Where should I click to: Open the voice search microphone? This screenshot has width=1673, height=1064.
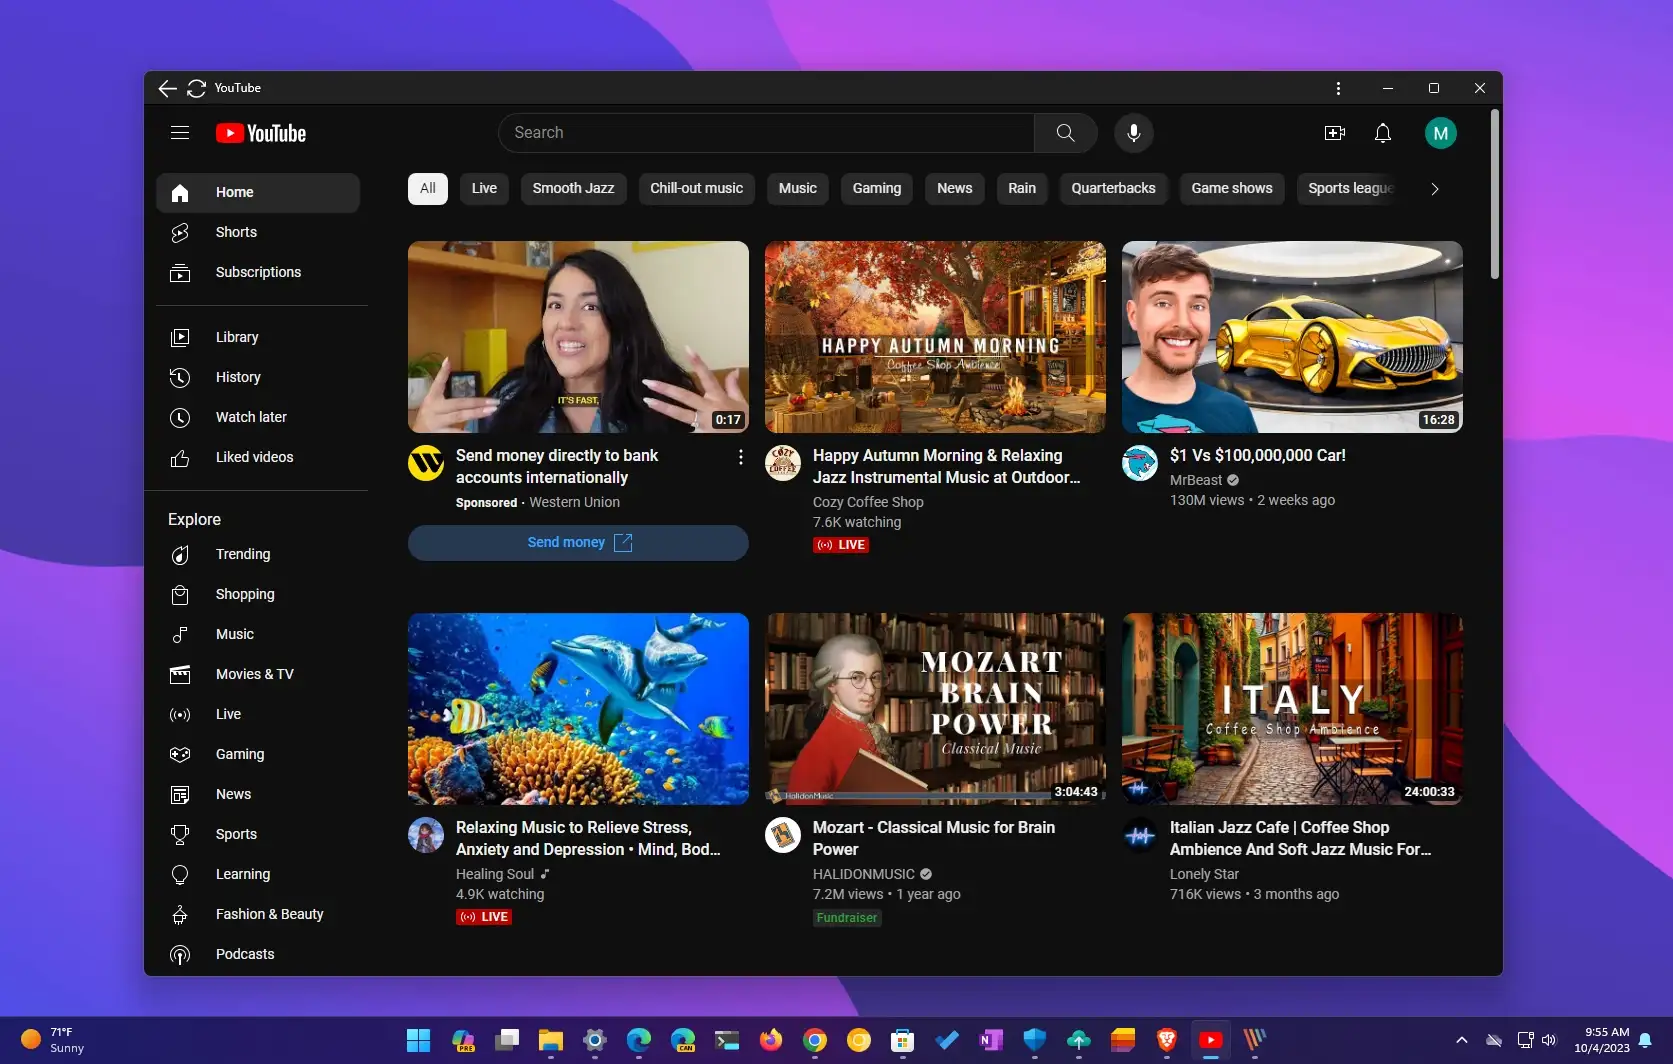[x=1133, y=133]
